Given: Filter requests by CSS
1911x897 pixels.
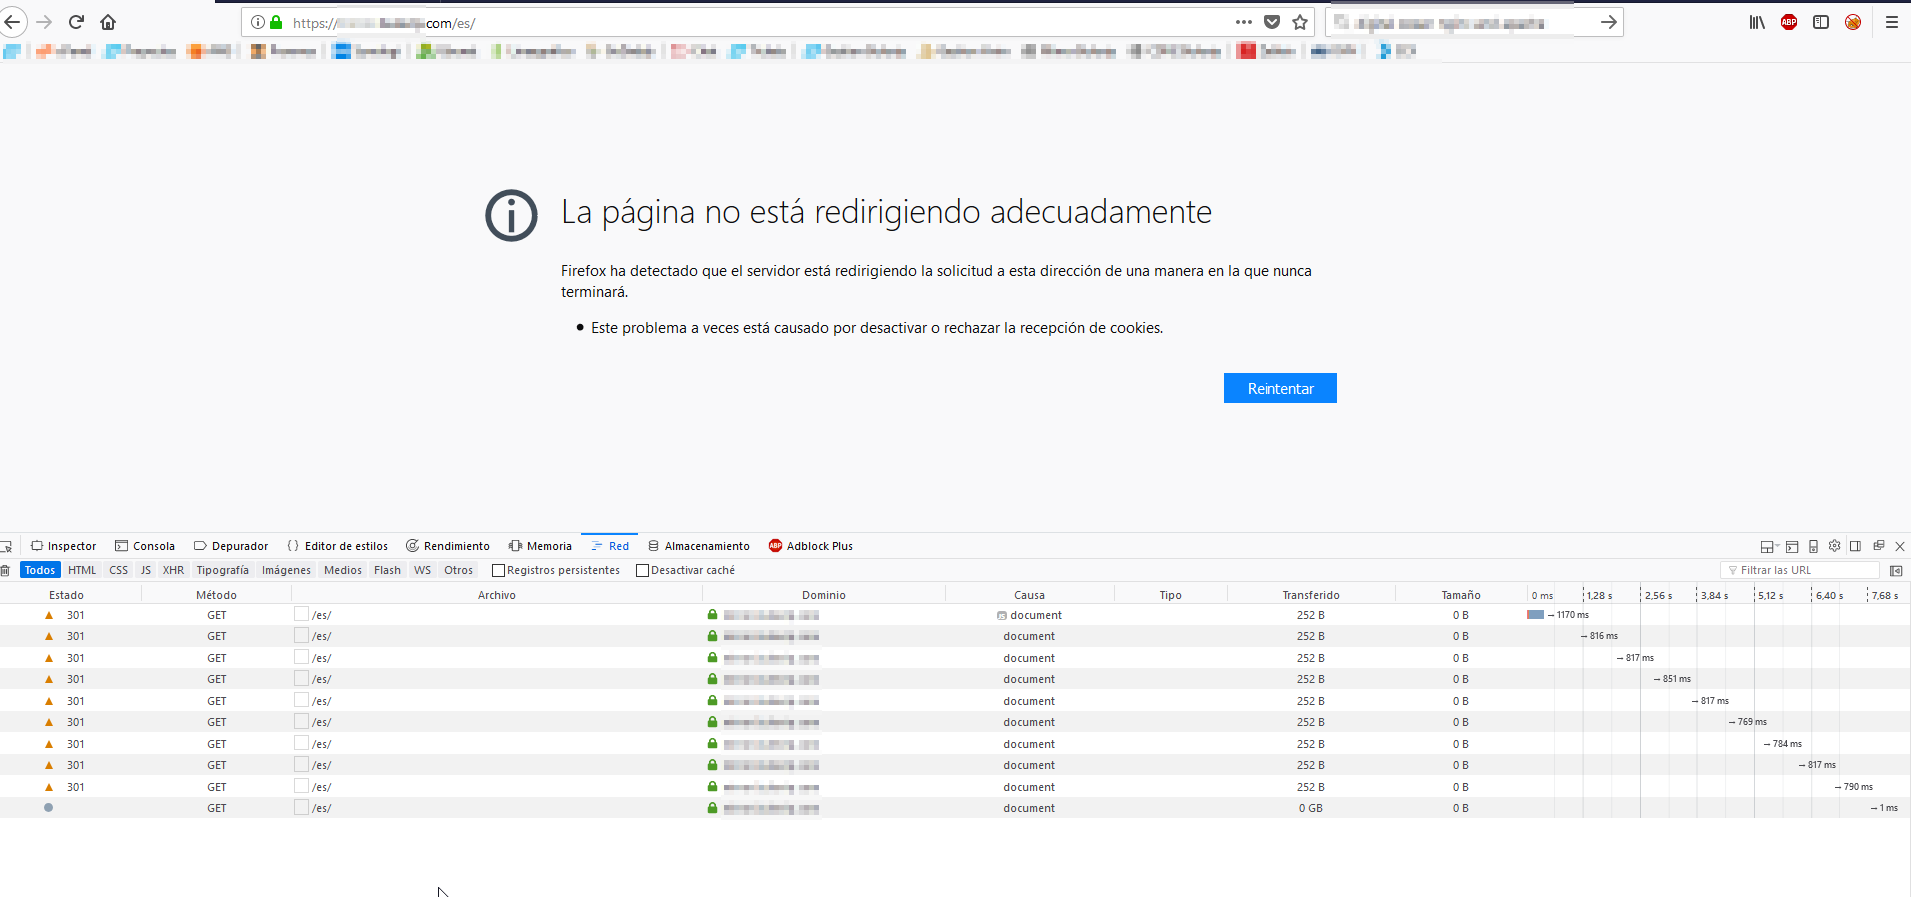Looking at the screenshot, I should pos(119,570).
